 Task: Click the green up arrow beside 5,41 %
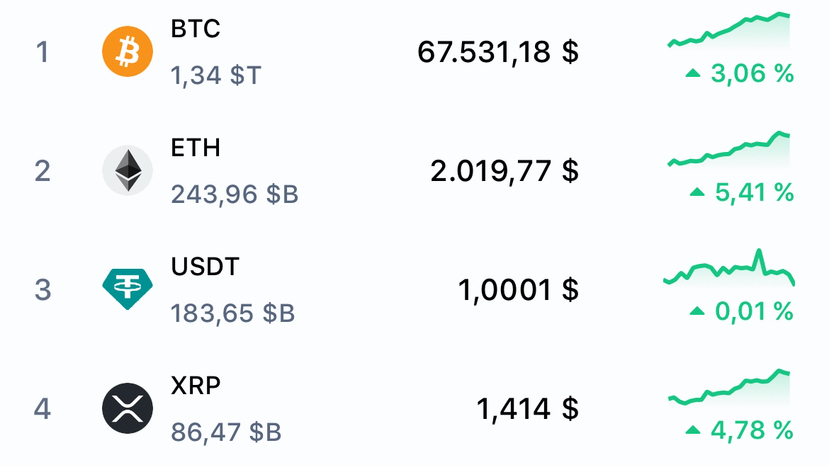pyautogui.click(x=695, y=192)
